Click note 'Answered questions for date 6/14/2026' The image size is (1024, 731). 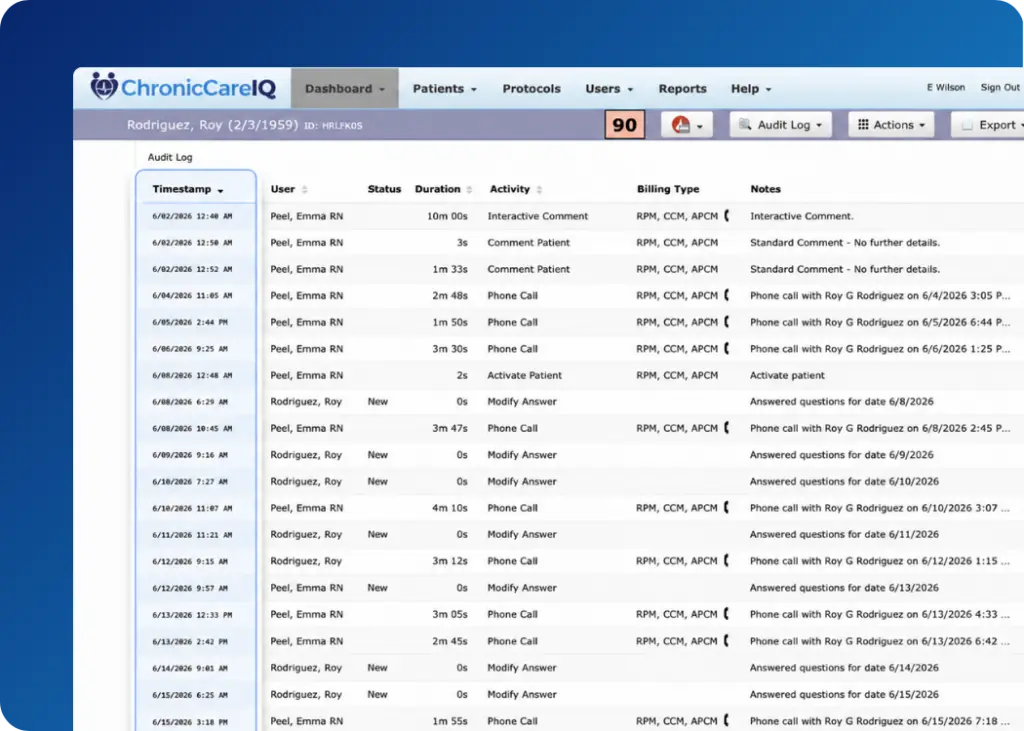click(x=844, y=668)
